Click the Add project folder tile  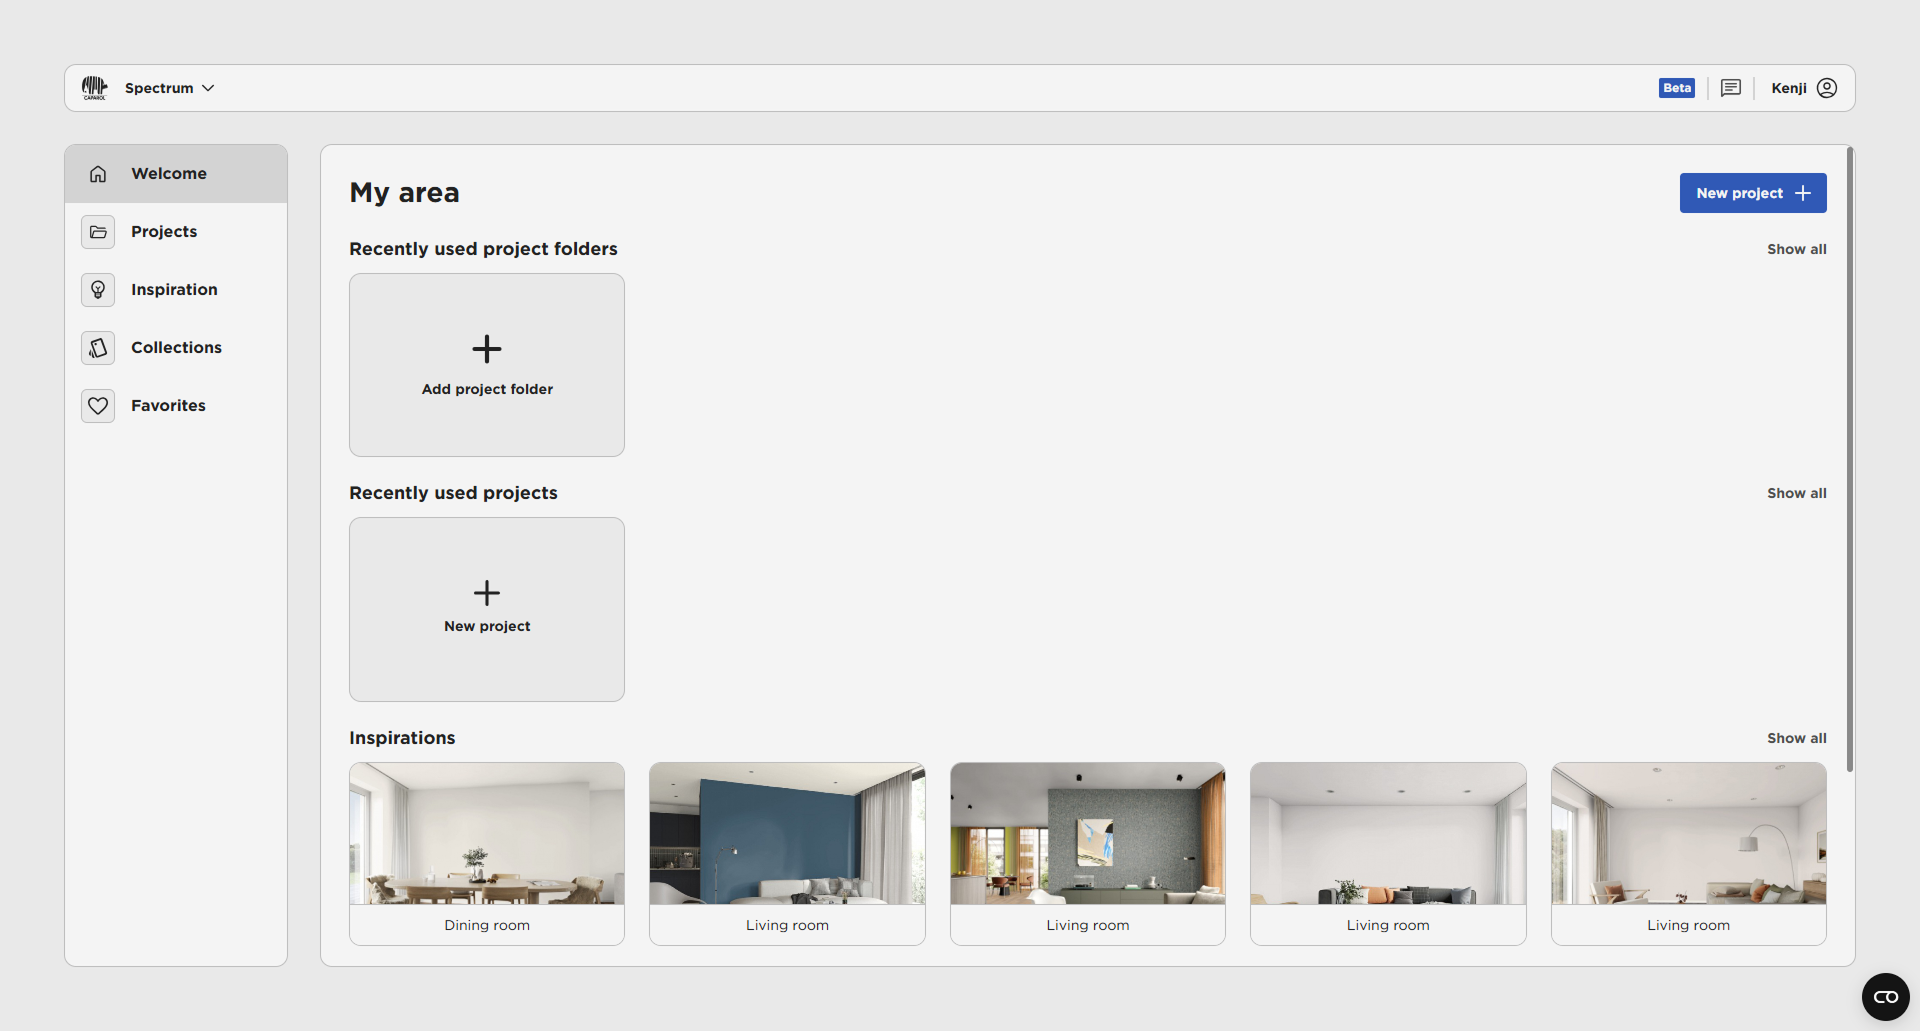click(x=487, y=365)
